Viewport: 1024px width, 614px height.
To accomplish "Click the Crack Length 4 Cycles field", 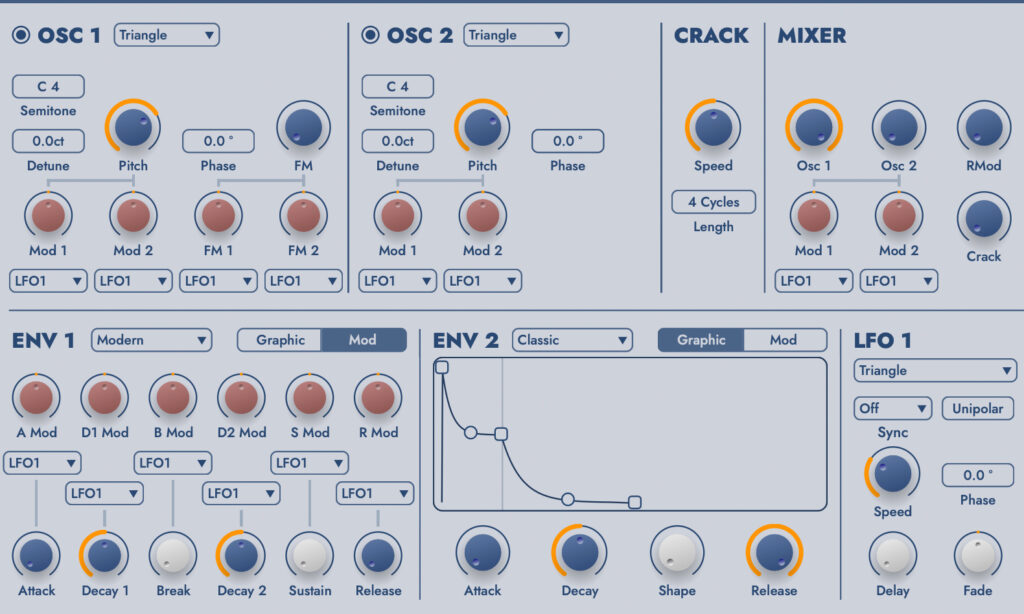I will pos(713,202).
